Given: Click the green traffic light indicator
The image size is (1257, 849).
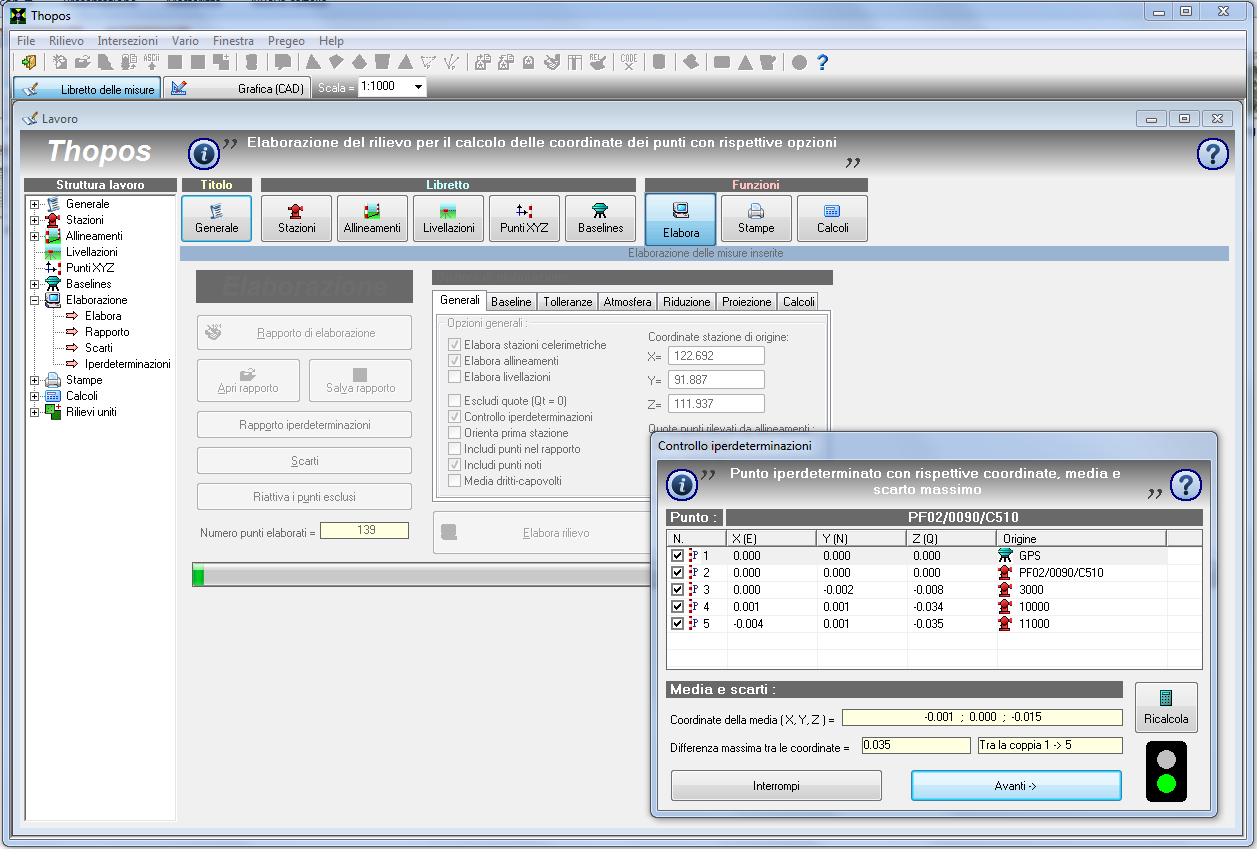Looking at the screenshot, I should pyautogui.click(x=1165, y=783).
